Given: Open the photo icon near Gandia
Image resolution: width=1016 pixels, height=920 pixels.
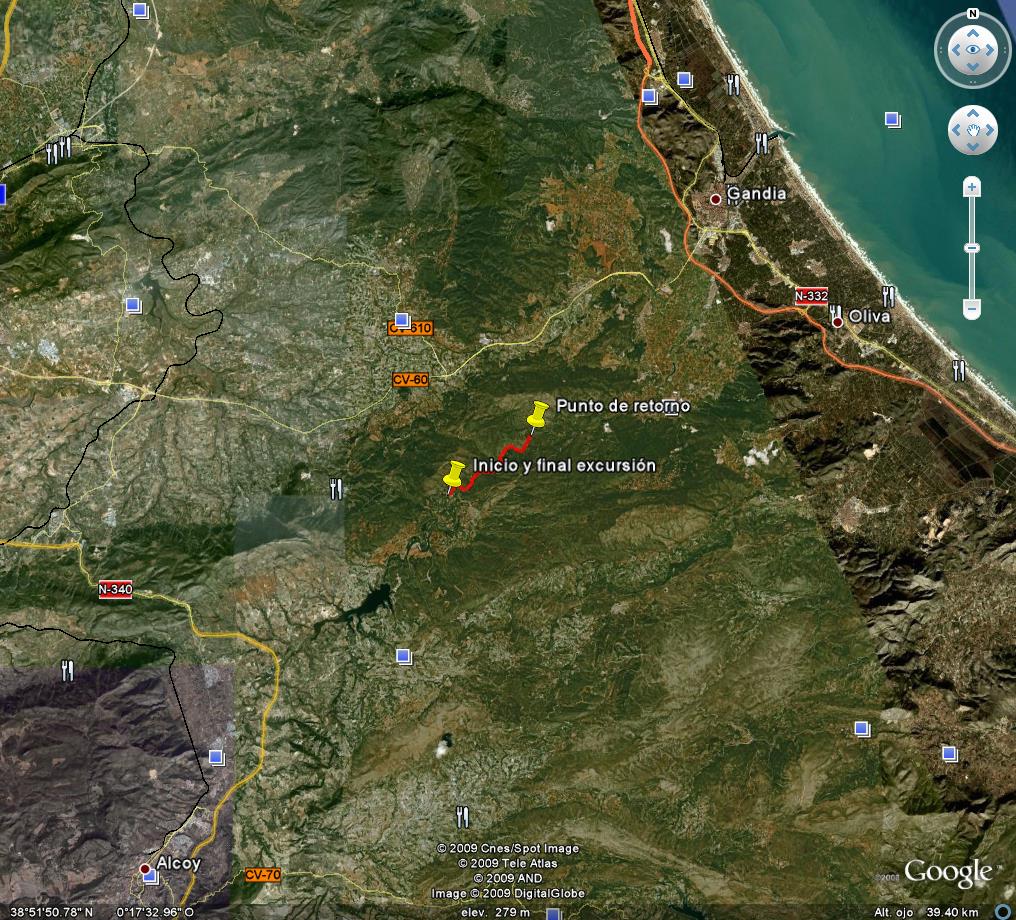Looking at the screenshot, I should point(684,77).
